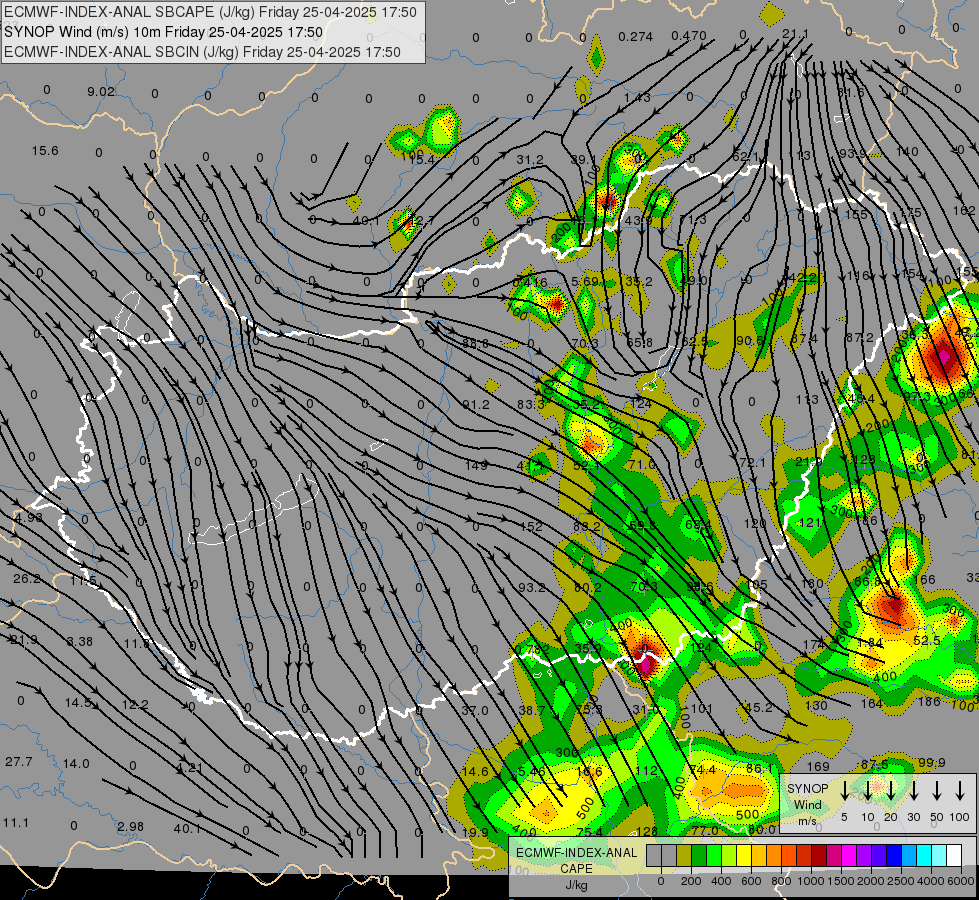979x900 pixels.
Task: Click the map value 8.38
Action: coord(80,641)
